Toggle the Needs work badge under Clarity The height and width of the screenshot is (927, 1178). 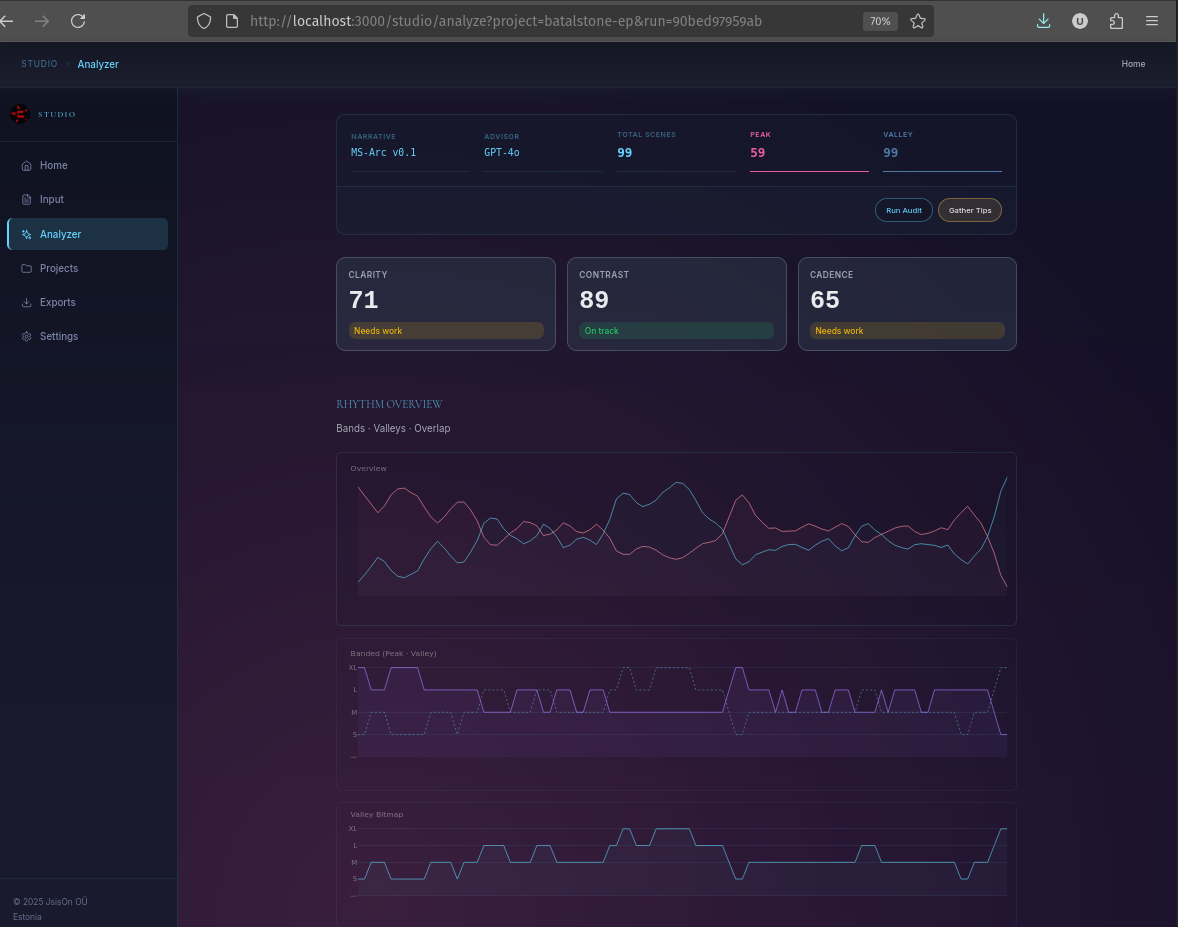(x=446, y=330)
